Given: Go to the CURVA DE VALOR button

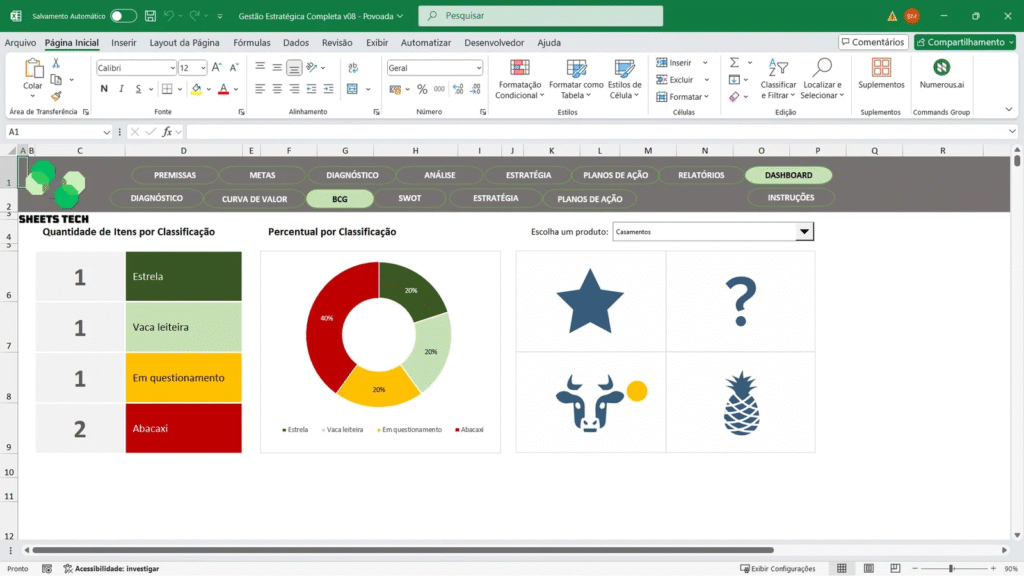Looking at the screenshot, I should 254,198.
